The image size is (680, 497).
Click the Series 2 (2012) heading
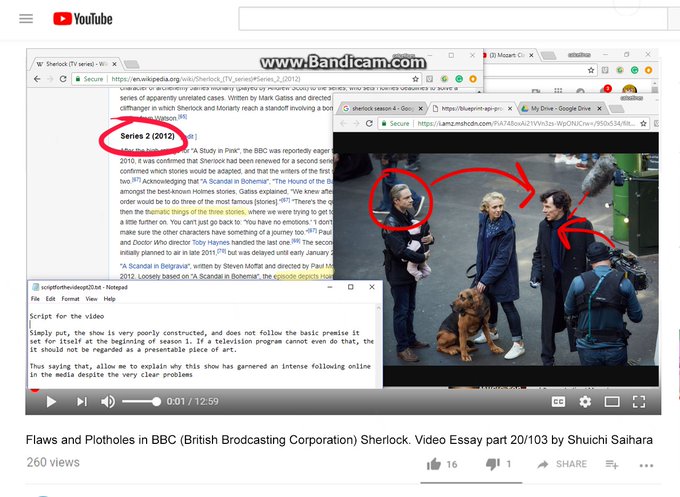click(x=147, y=136)
